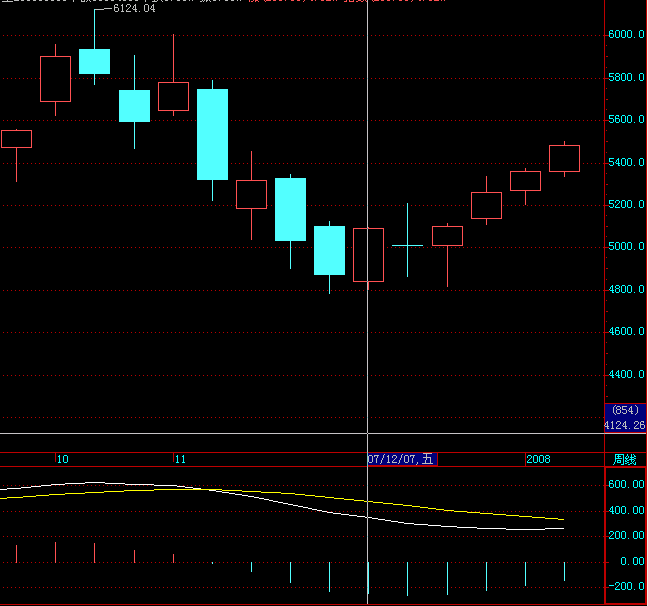Click the 600.00 label on indicator axis
Image resolution: width=648 pixels, height=606 pixels.
(626, 484)
